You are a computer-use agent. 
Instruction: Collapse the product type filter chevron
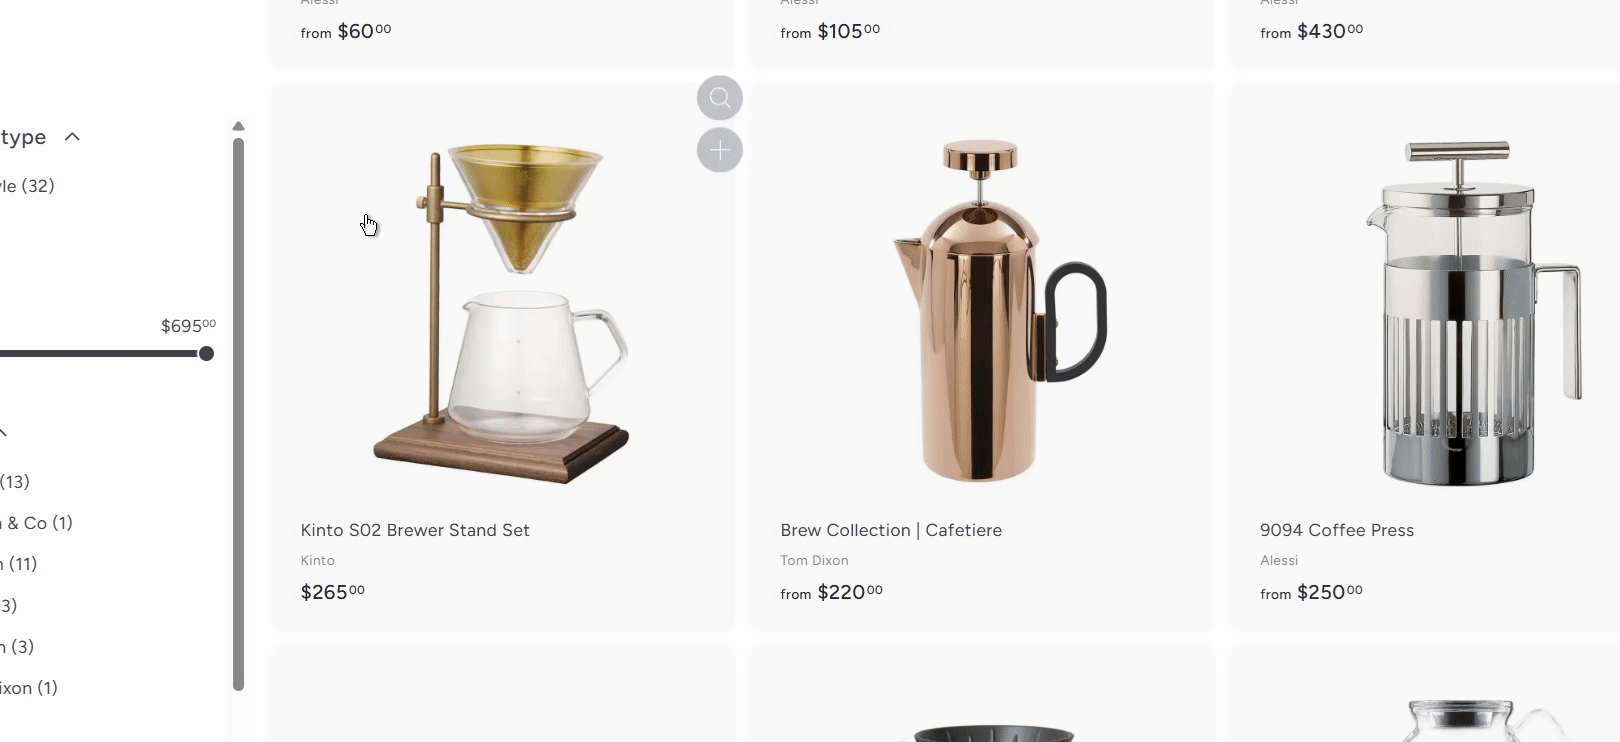[x=72, y=137]
